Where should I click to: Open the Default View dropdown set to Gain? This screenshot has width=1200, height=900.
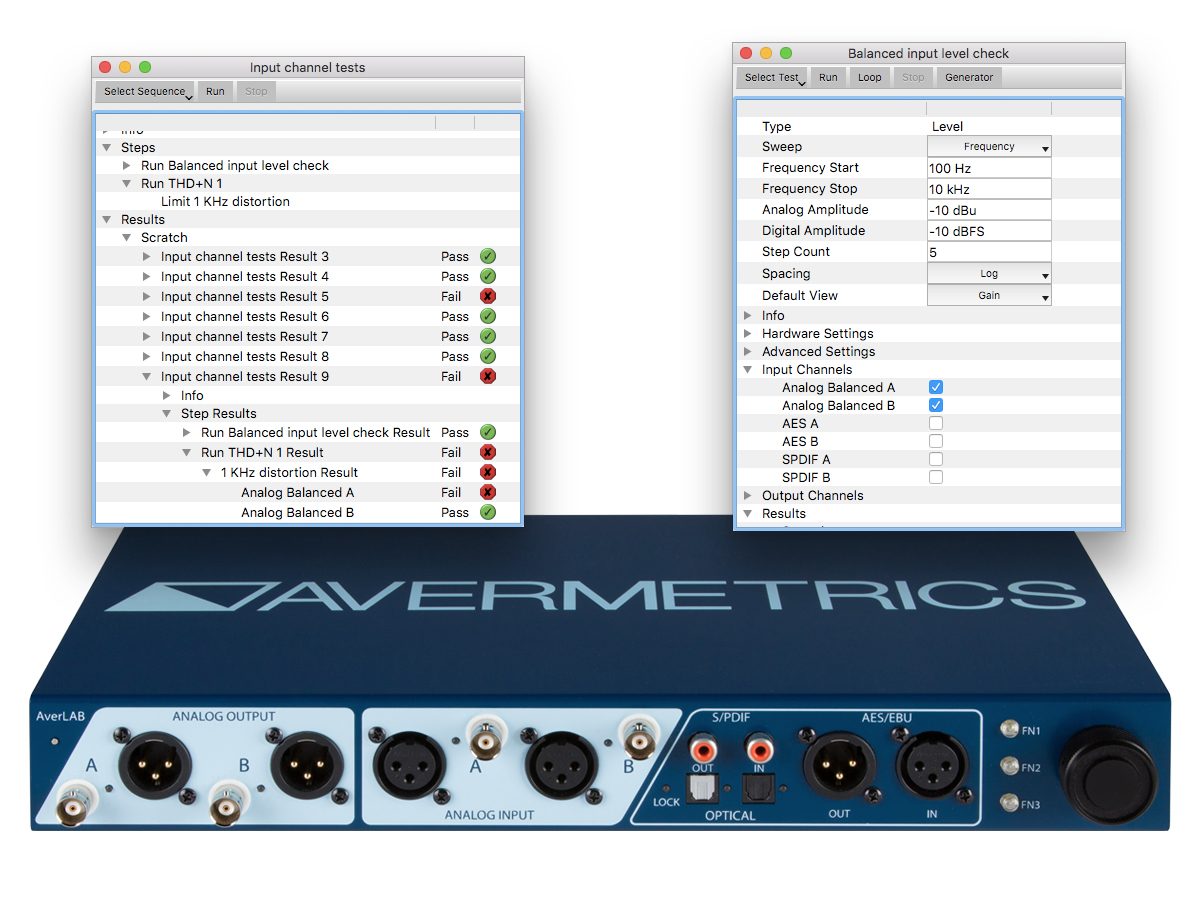point(989,296)
